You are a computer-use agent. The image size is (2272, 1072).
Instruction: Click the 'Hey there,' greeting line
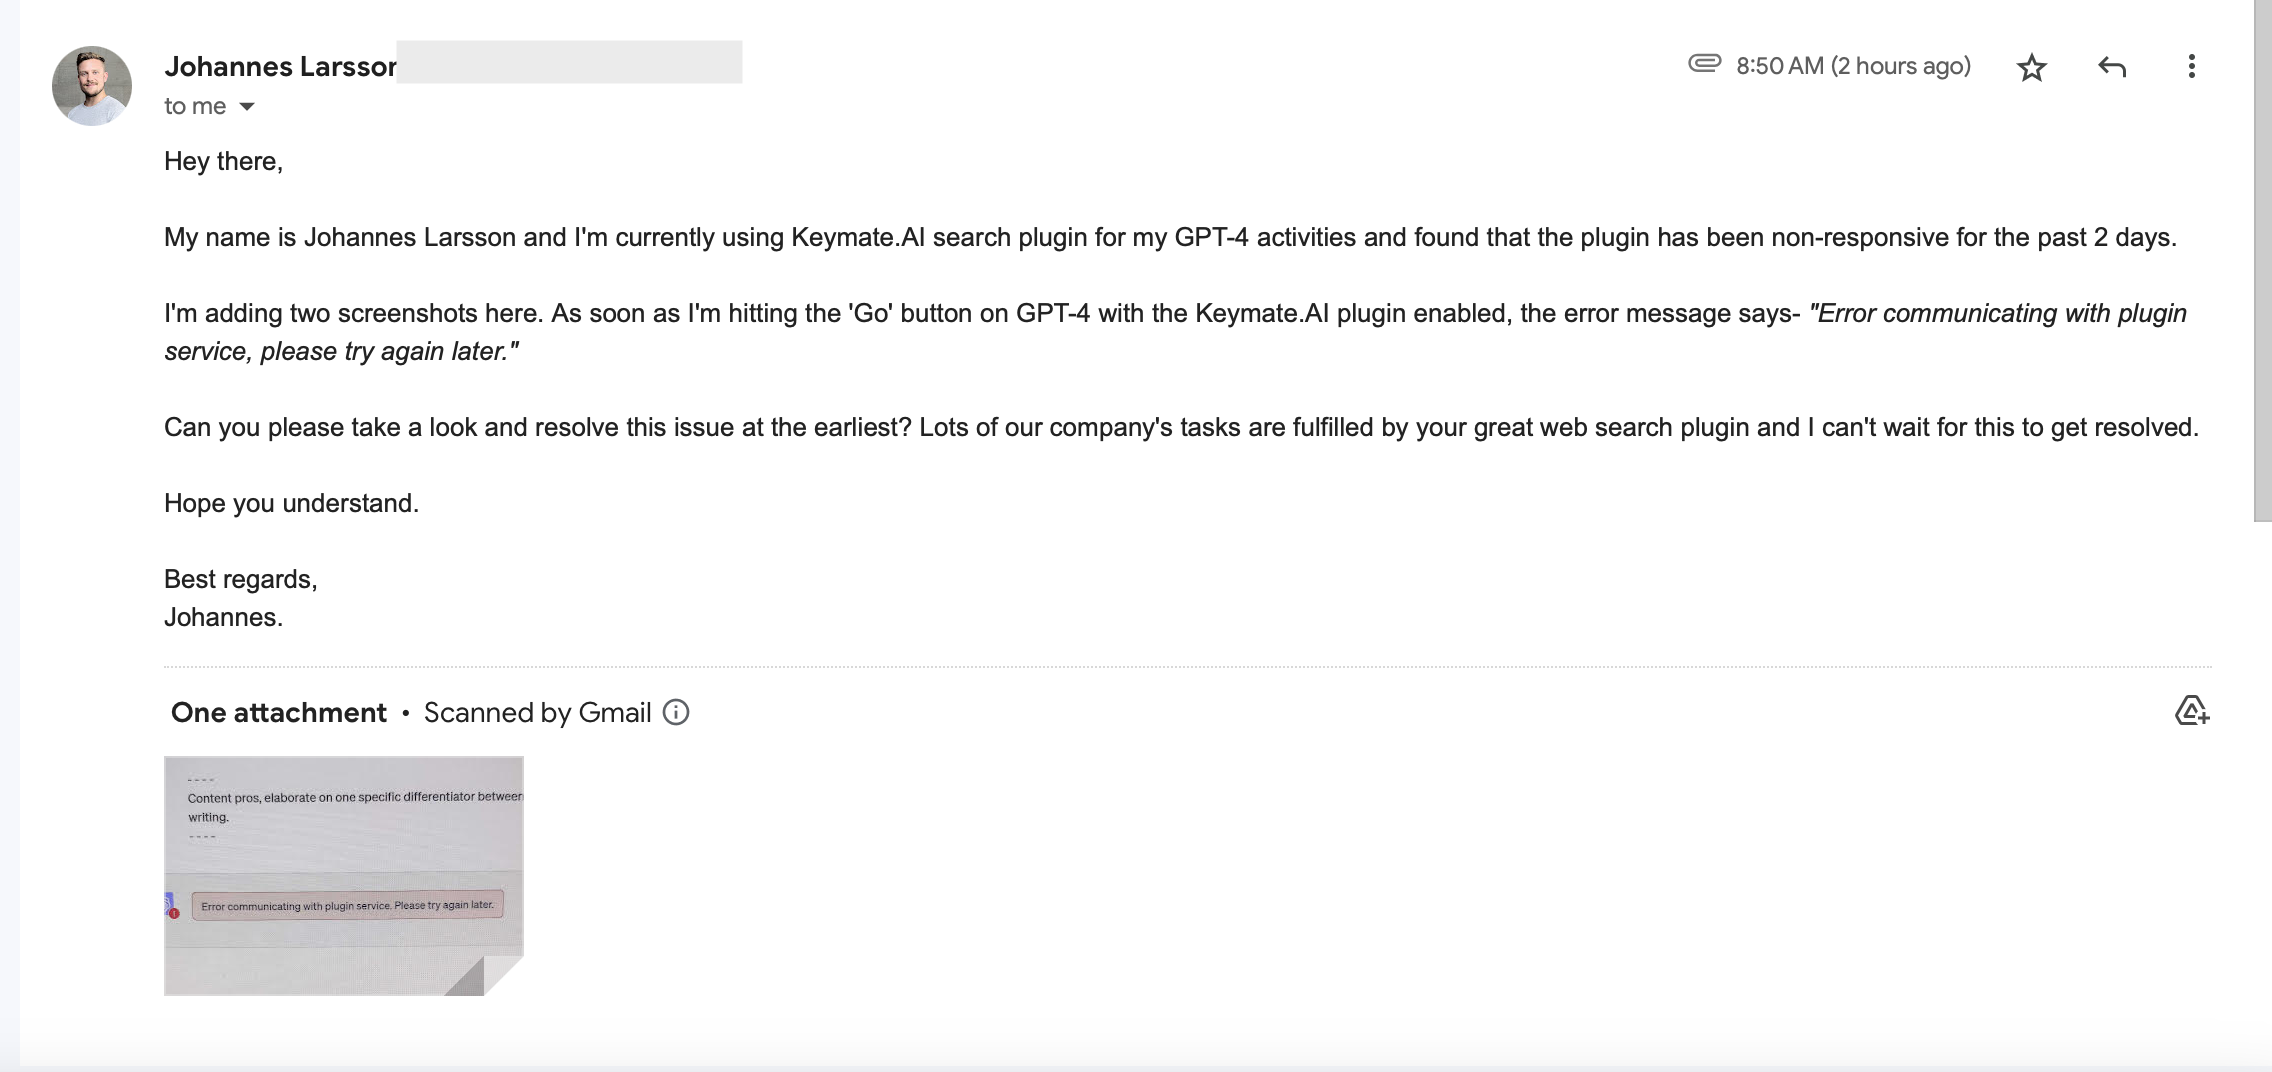[224, 161]
